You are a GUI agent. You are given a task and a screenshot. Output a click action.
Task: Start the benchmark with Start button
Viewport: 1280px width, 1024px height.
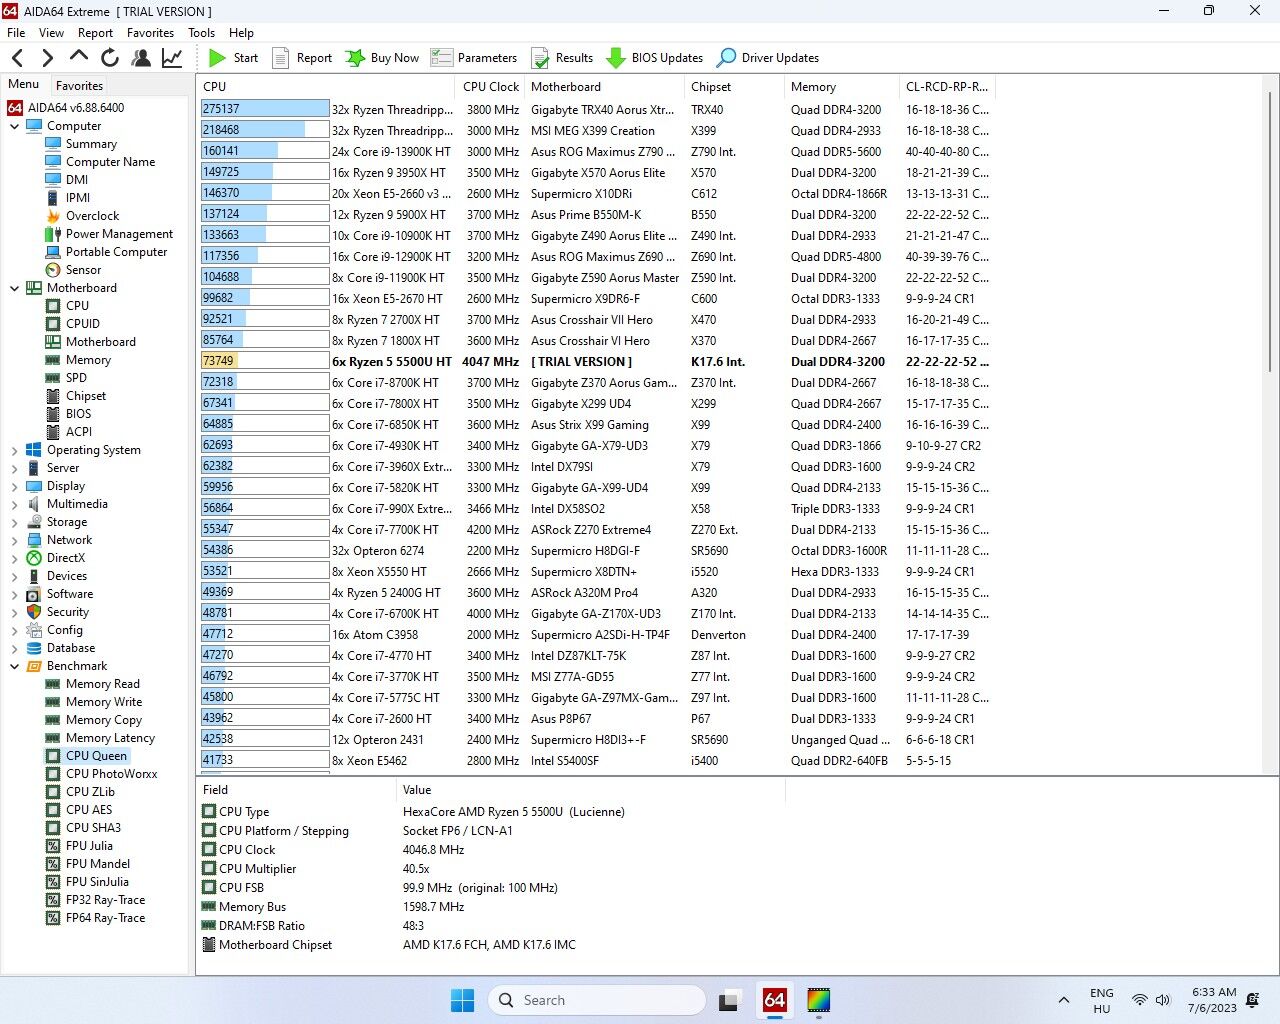tap(233, 58)
